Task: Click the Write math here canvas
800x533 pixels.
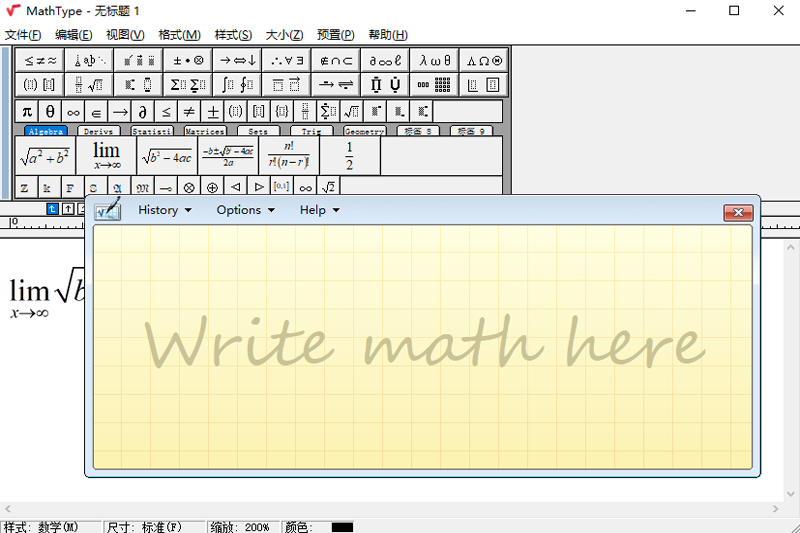Action: pyautogui.click(x=422, y=345)
